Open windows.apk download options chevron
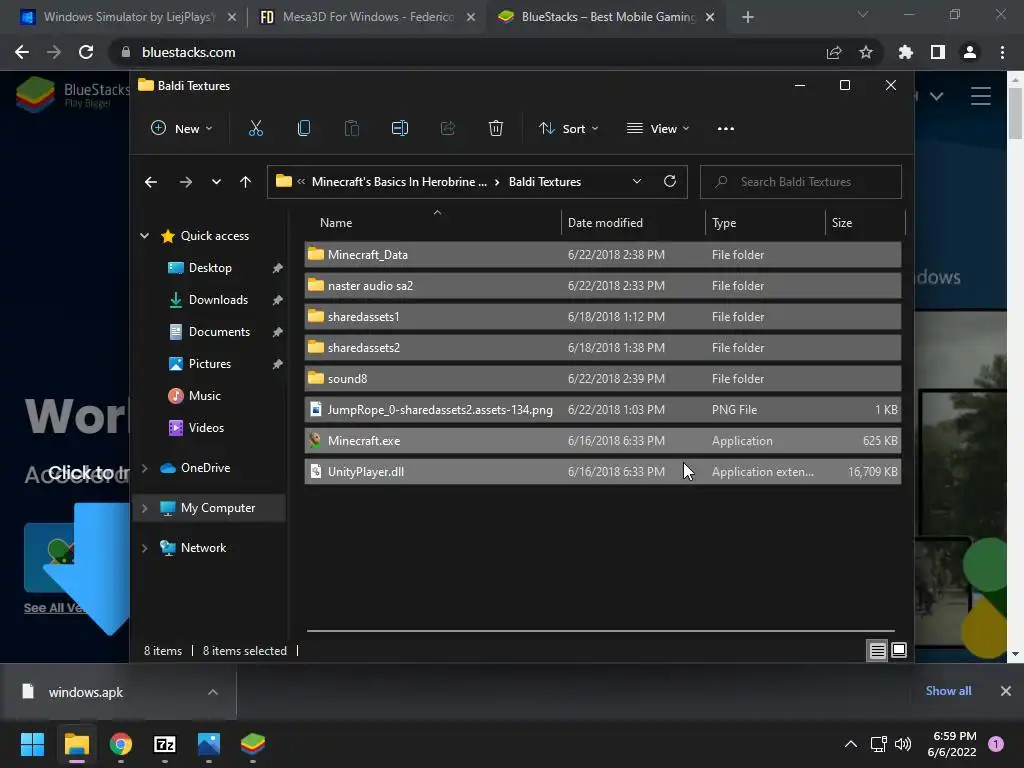Viewport: 1024px width, 768px height. pos(213,692)
